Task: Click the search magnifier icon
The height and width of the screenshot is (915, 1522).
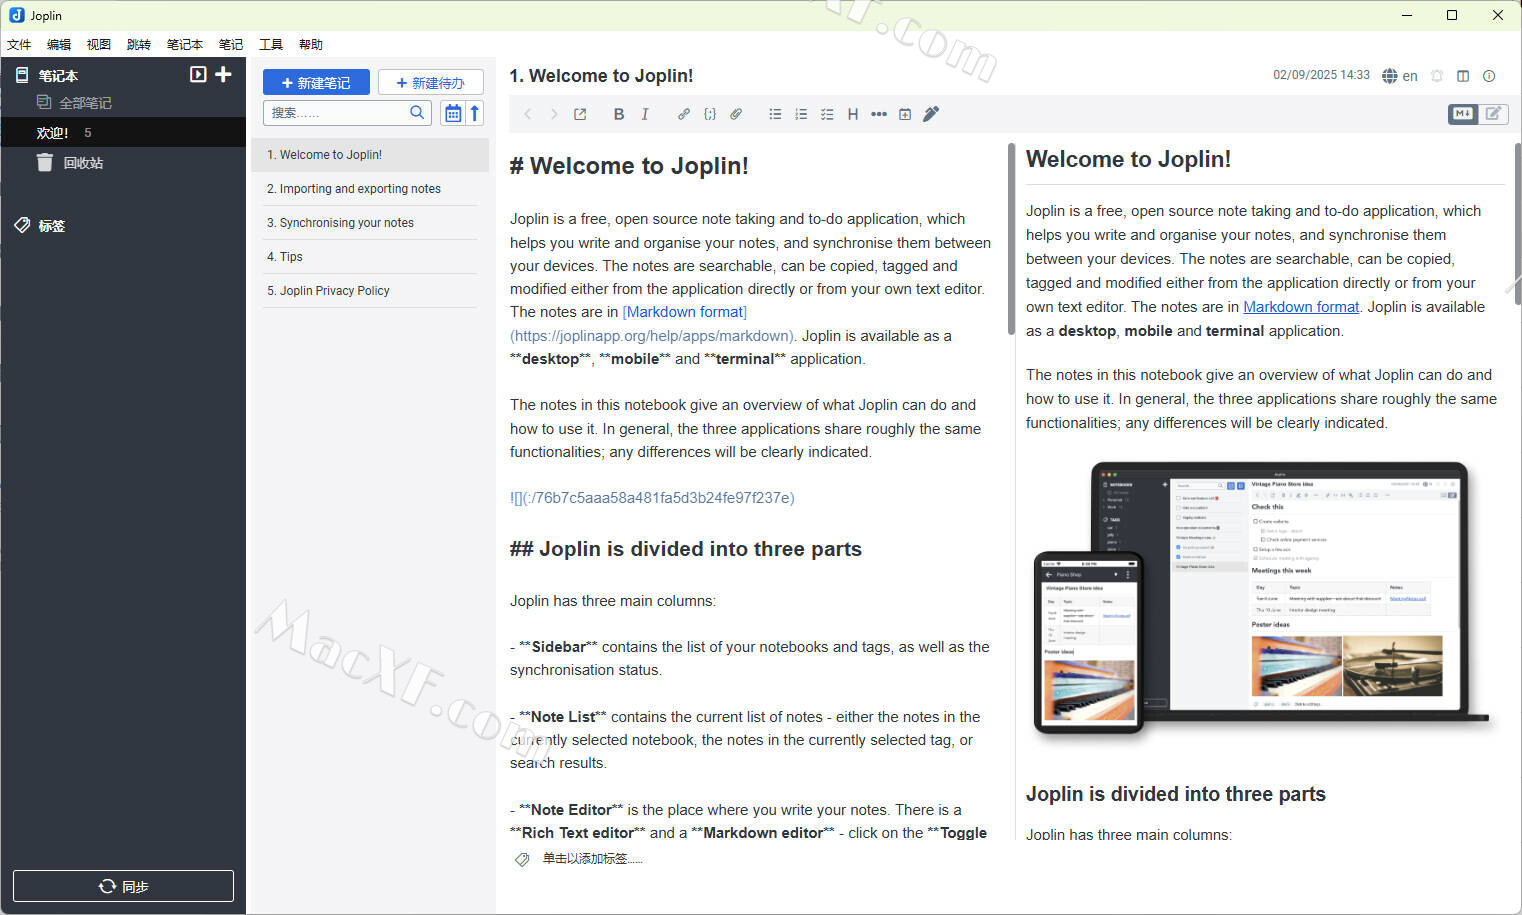Action: [x=418, y=113]
